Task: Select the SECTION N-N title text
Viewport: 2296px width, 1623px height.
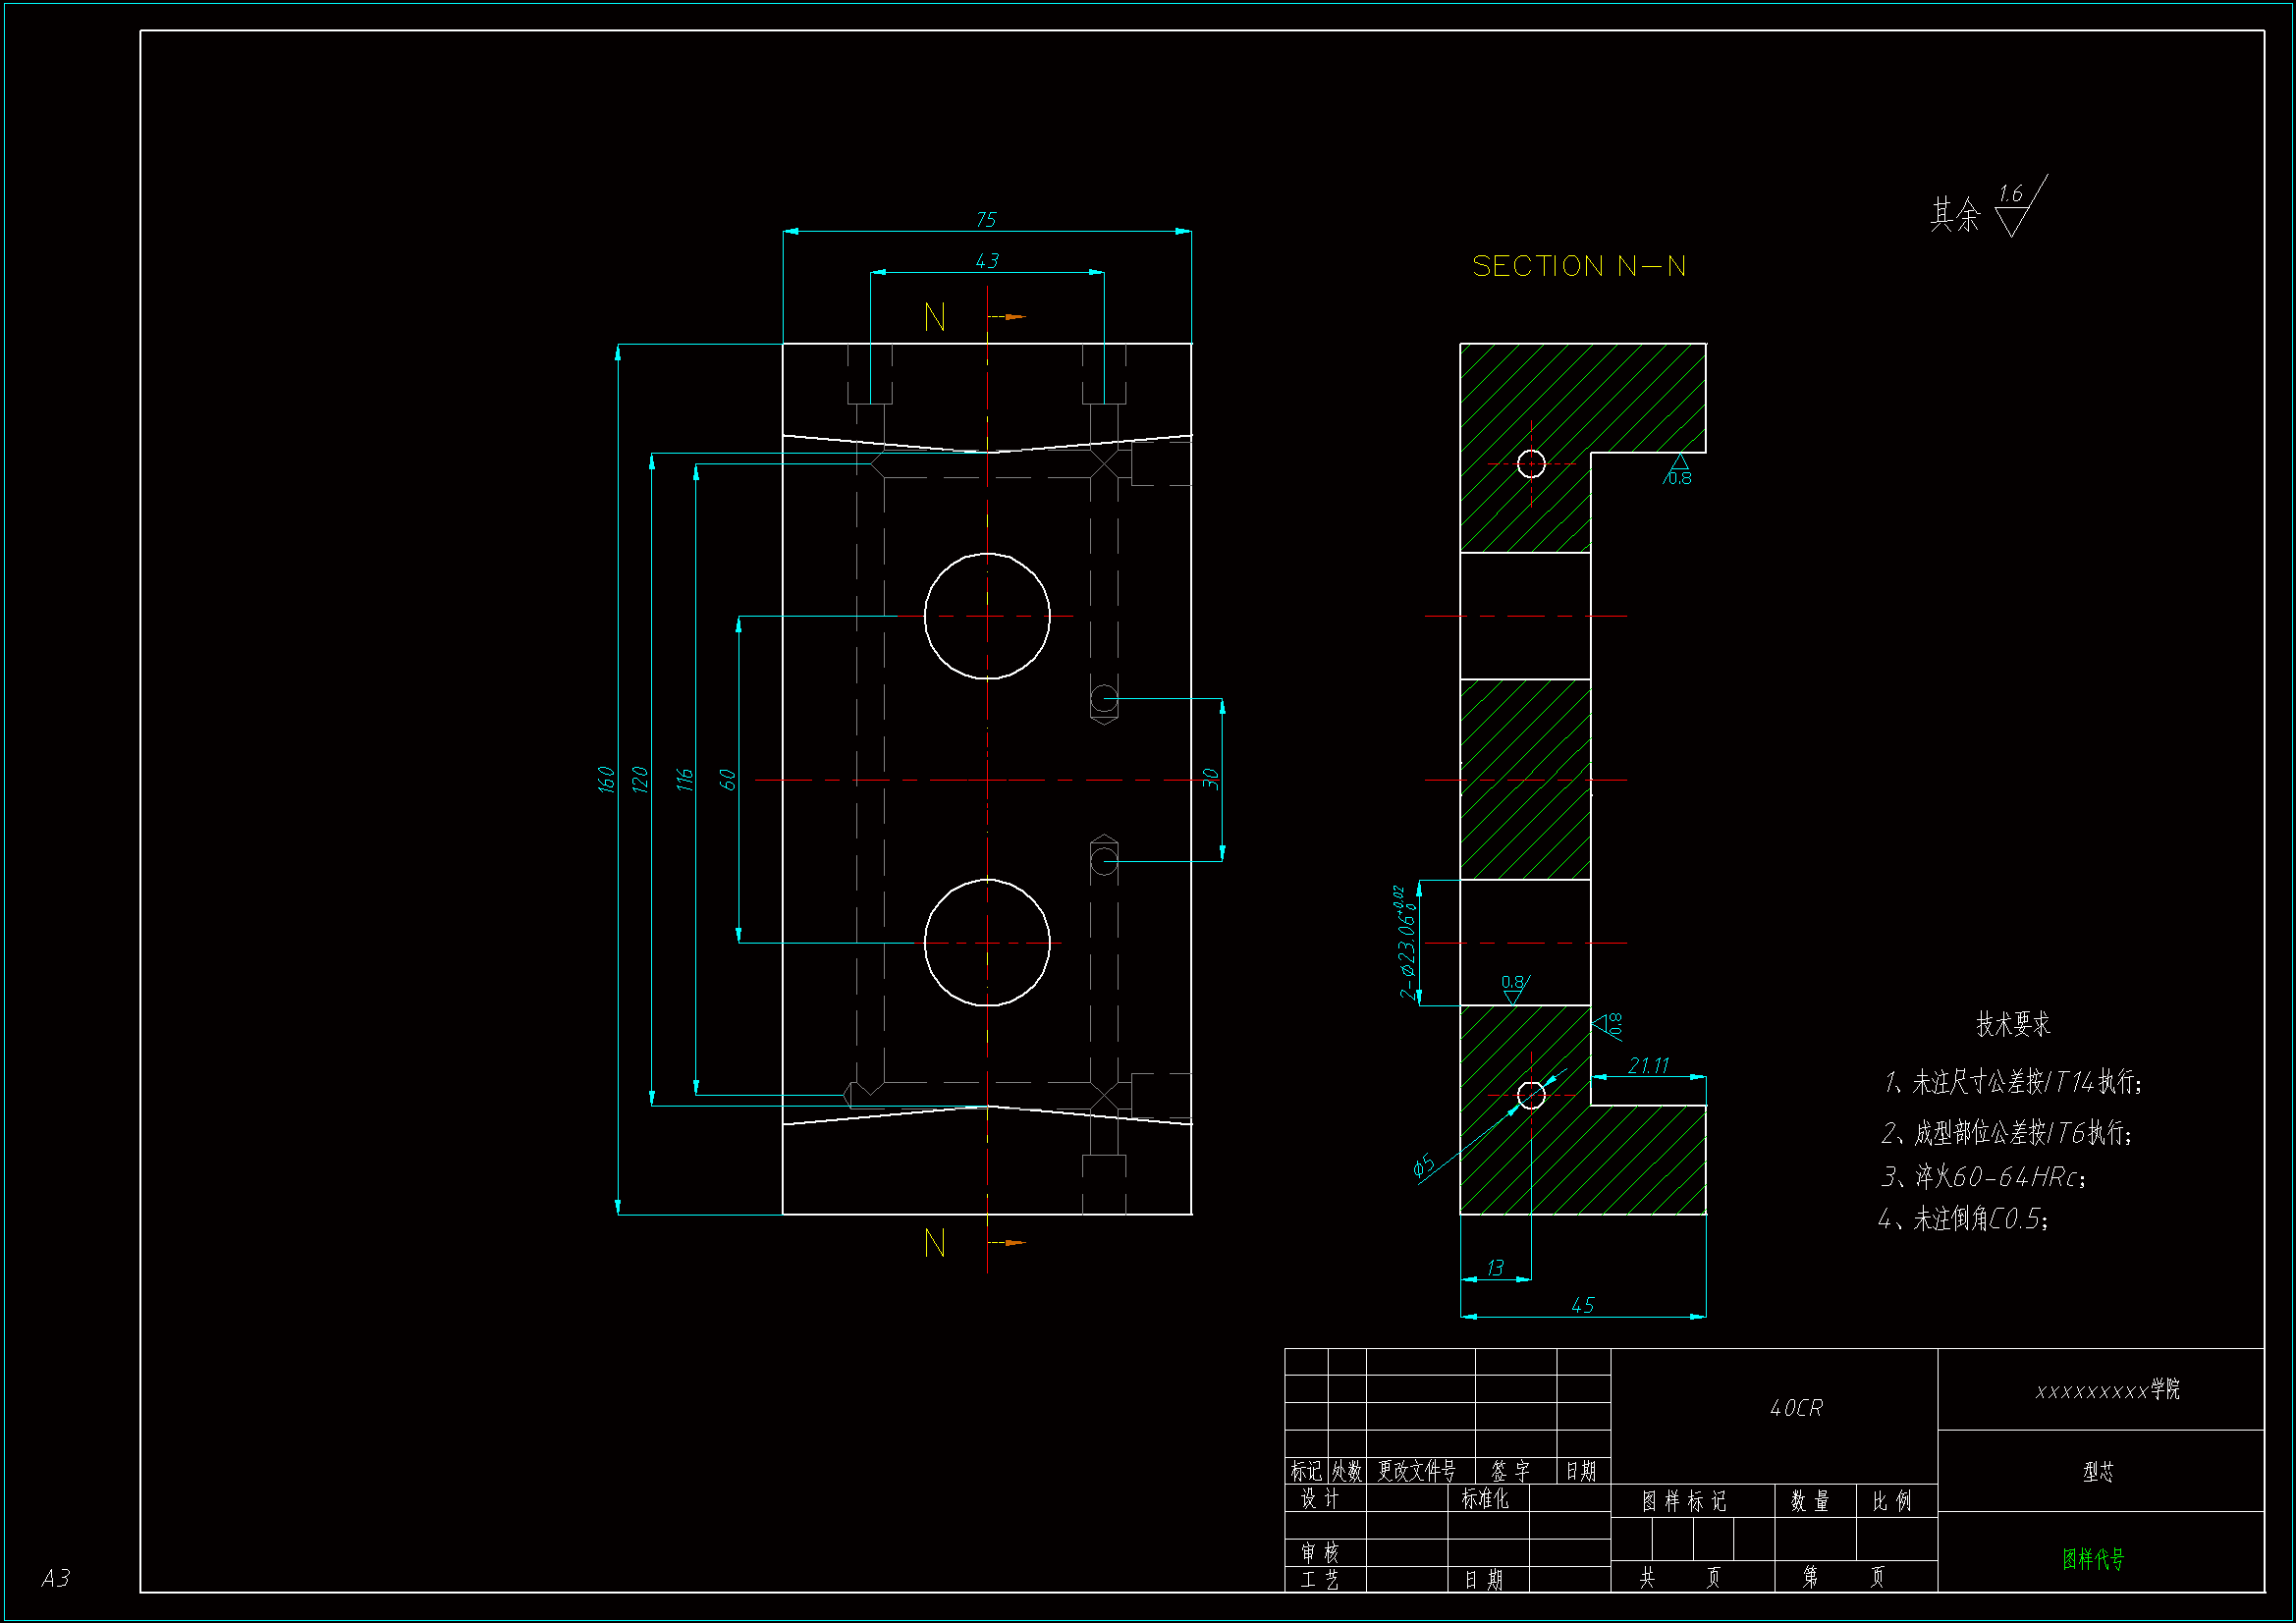Action: 1579,266
